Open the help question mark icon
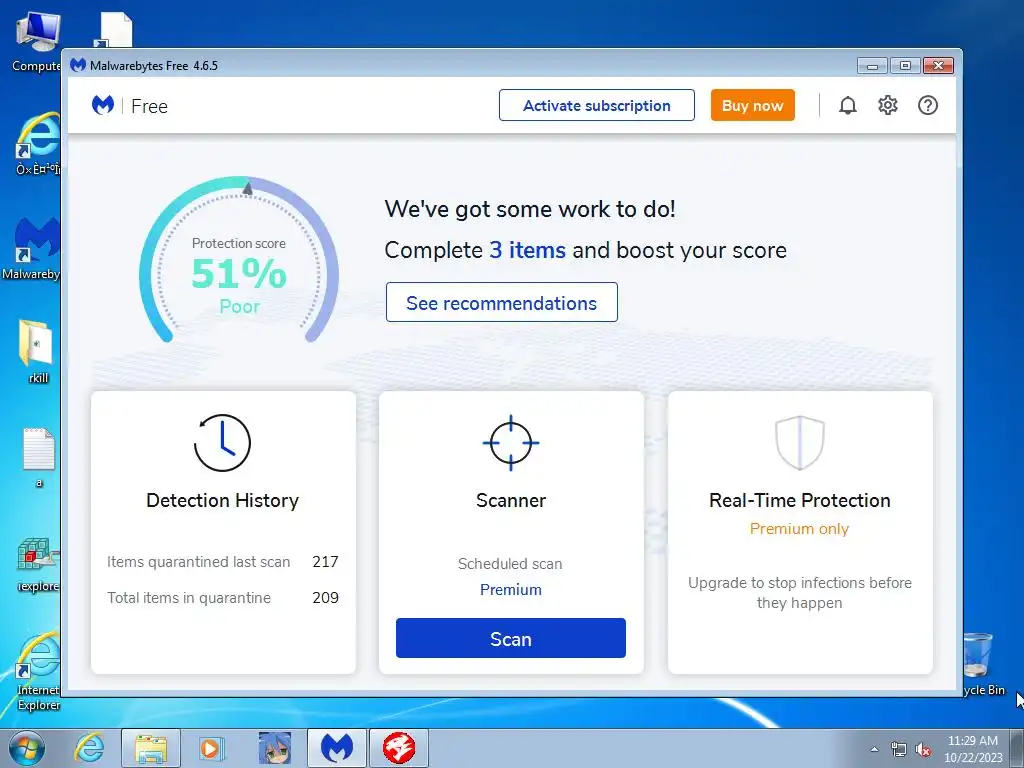1024x768 pixels. point(927,105)
